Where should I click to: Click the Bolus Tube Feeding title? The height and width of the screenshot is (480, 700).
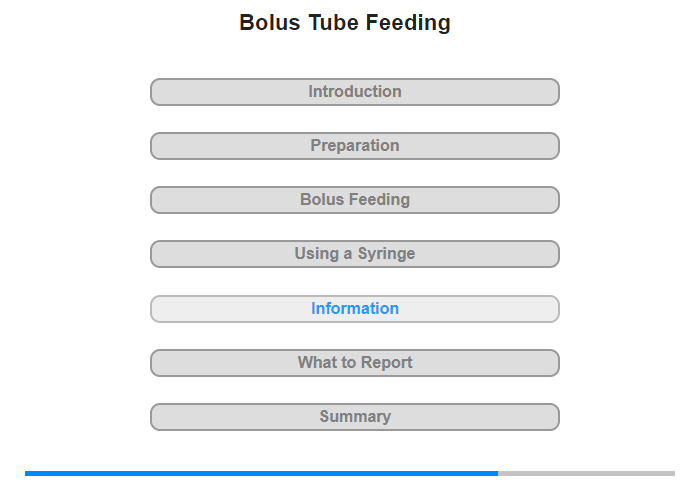tap(345, 23)
